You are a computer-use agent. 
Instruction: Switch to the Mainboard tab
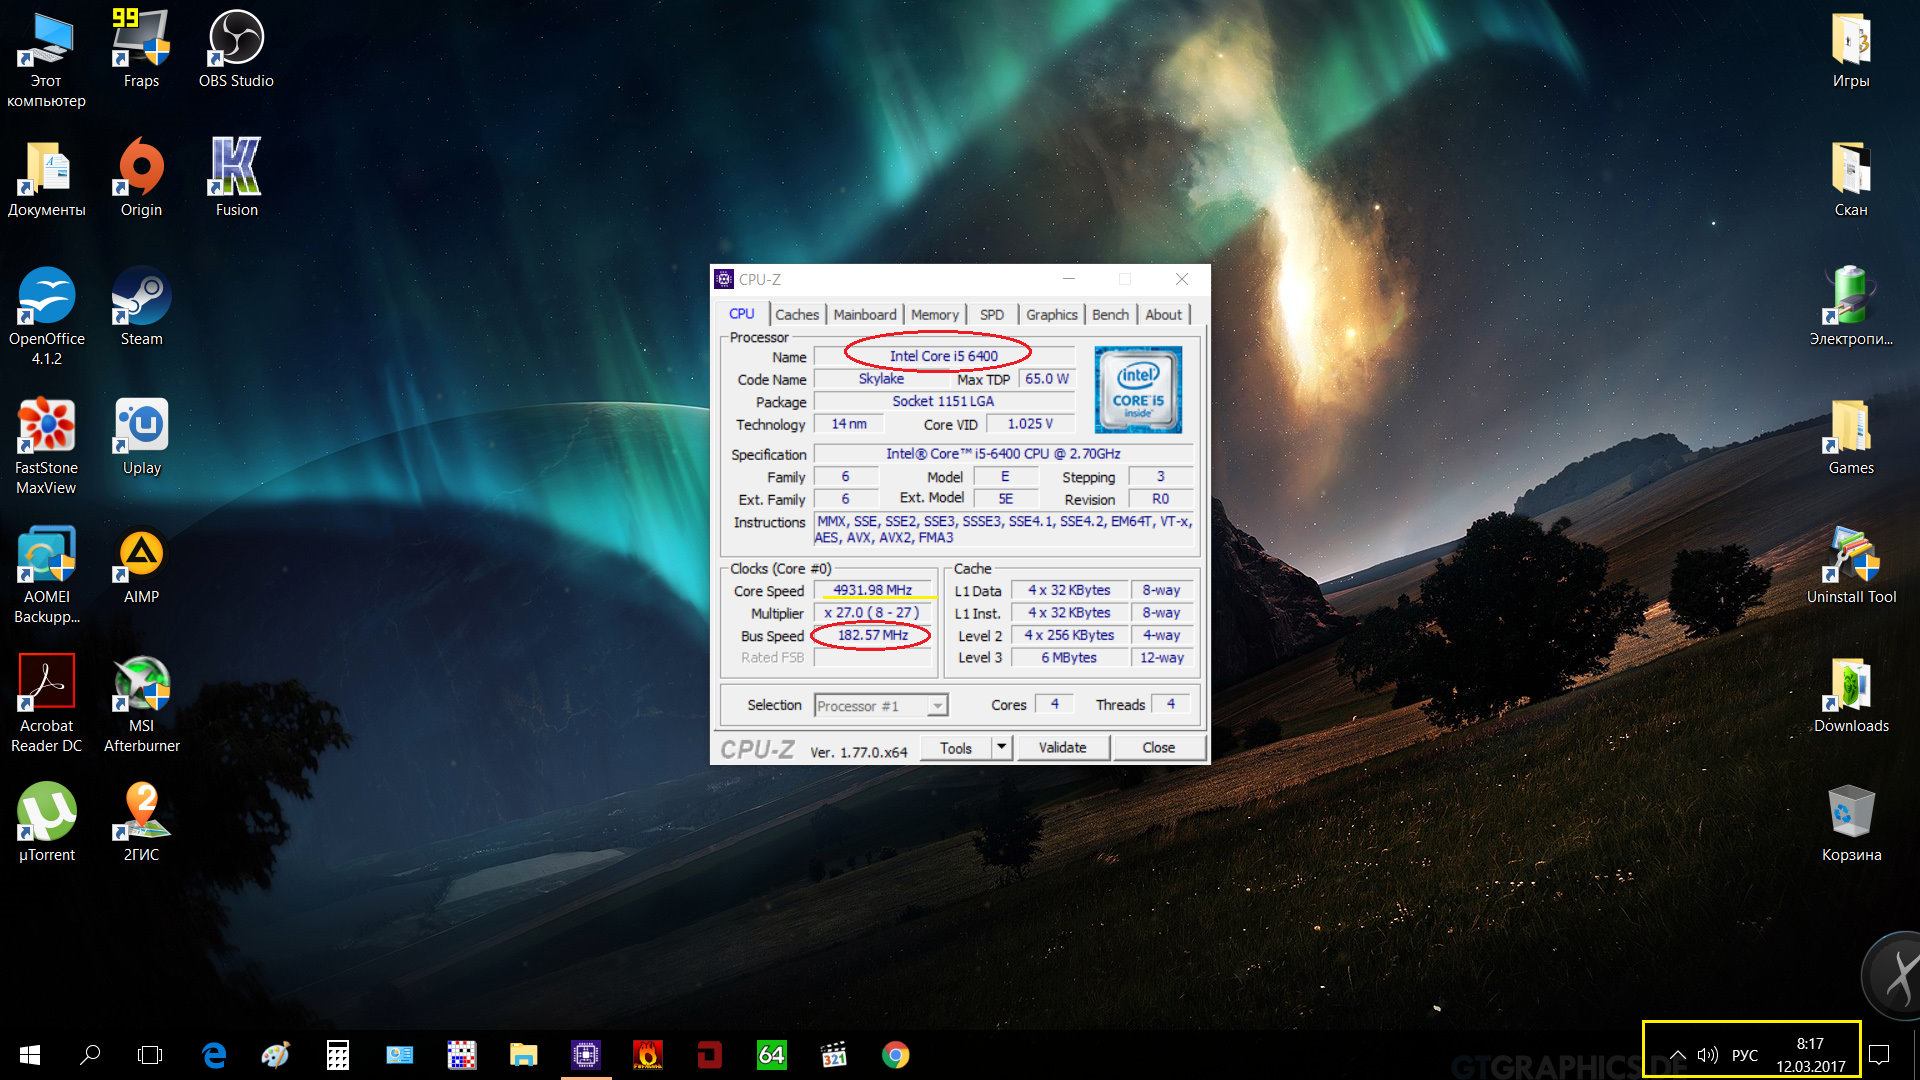[x=864, y=314]
